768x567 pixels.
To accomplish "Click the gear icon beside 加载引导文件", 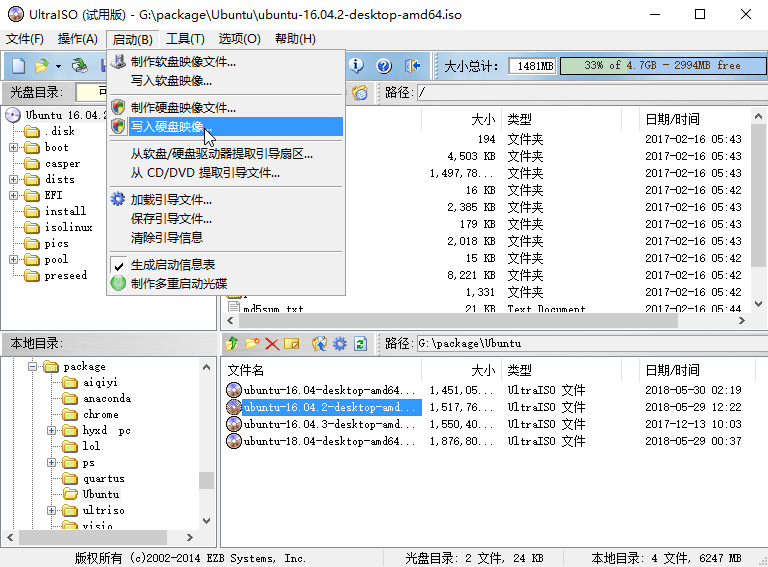I will [118, 199].
